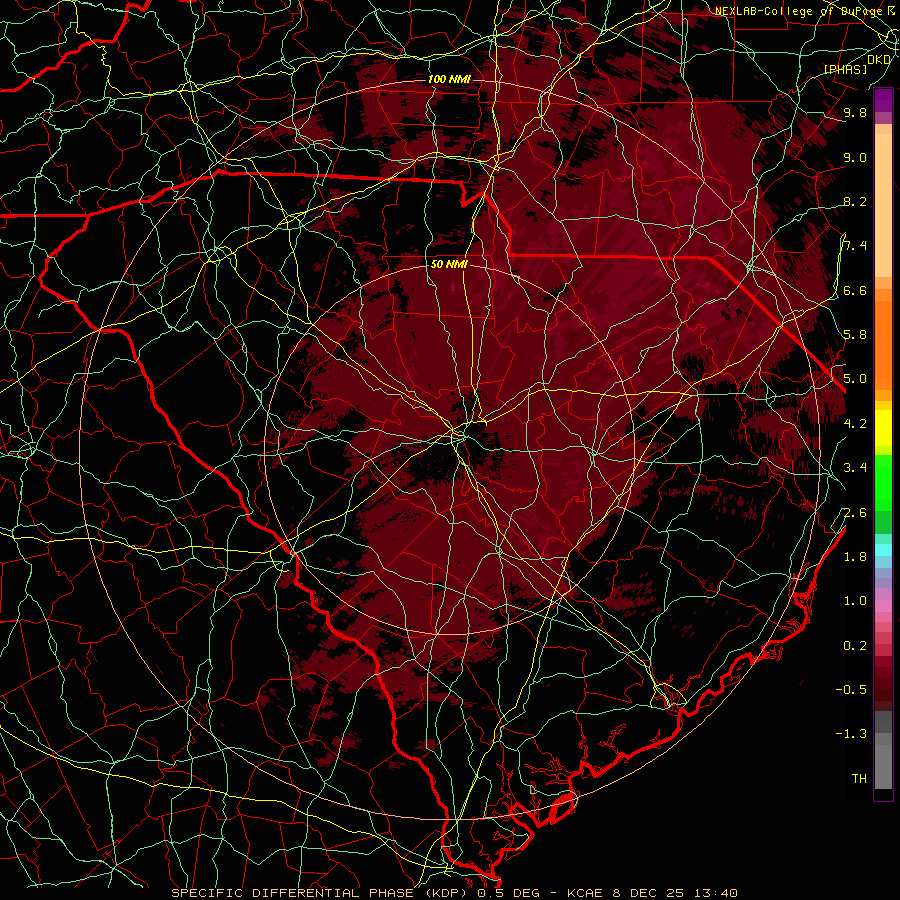Click the 4.2 scale value
Viewport: 900px width, 900px height.
[855, 424]
